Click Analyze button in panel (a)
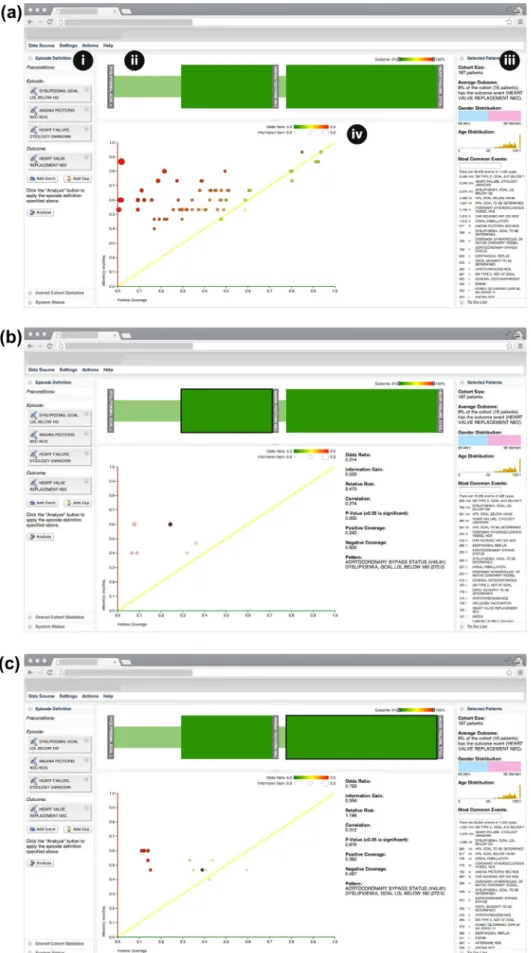This screenshot has height=953, width=531. point(41,212)
